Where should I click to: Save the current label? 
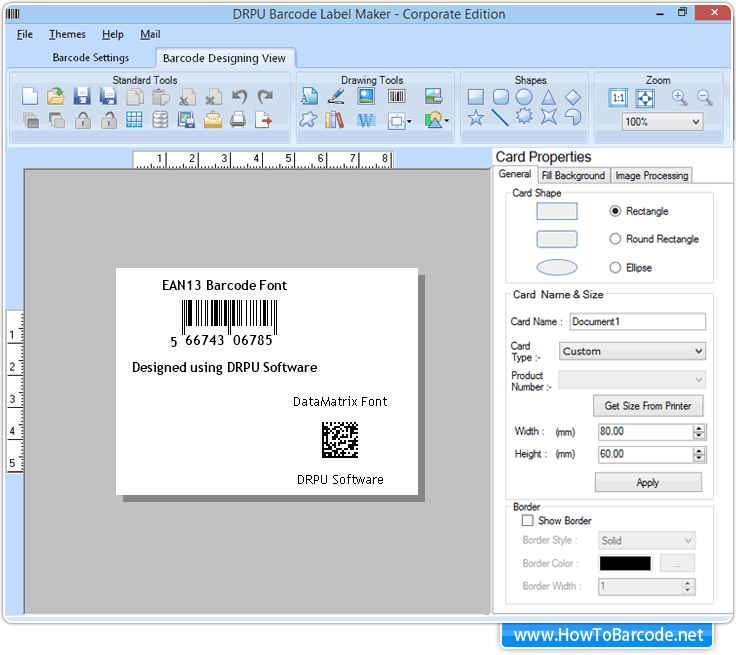pos(82,97)
